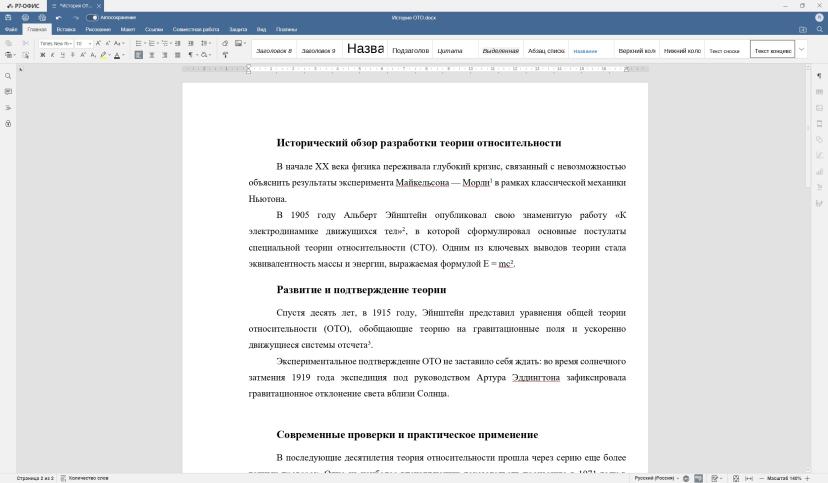Image resolution: width=828 pixels, height=483 pixels.
Task: Apply the Заголовок 9 style
Action: 318,51
